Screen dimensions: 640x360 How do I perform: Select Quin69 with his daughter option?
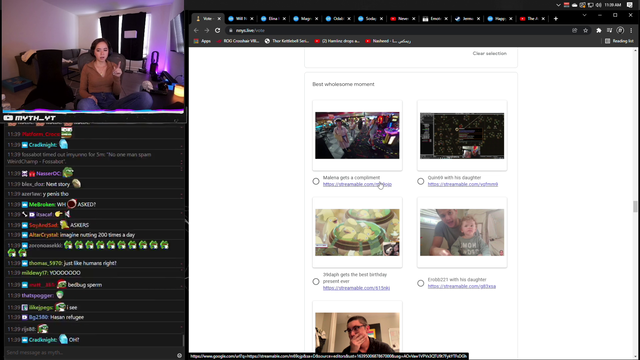[420, 181]
